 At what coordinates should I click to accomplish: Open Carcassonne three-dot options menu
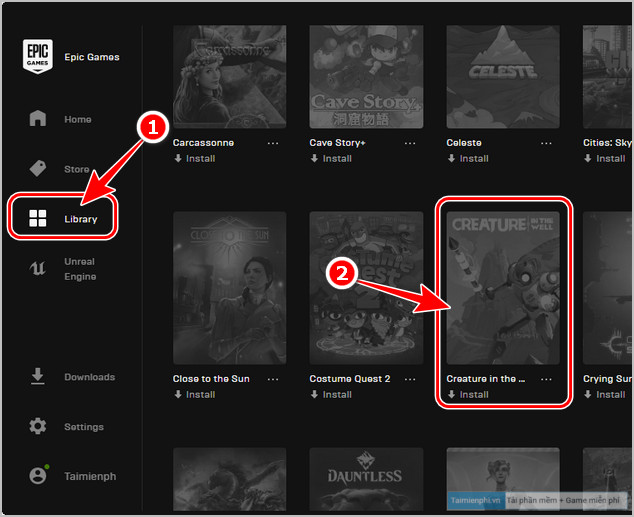coord(273,143)
